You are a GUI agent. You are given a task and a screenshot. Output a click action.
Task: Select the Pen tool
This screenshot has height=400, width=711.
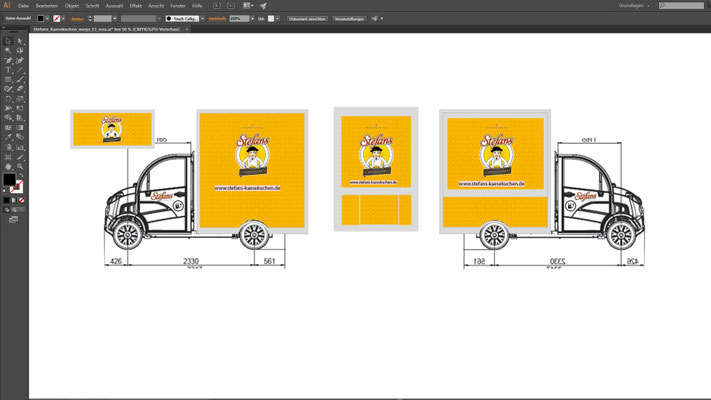pos(8,60)
